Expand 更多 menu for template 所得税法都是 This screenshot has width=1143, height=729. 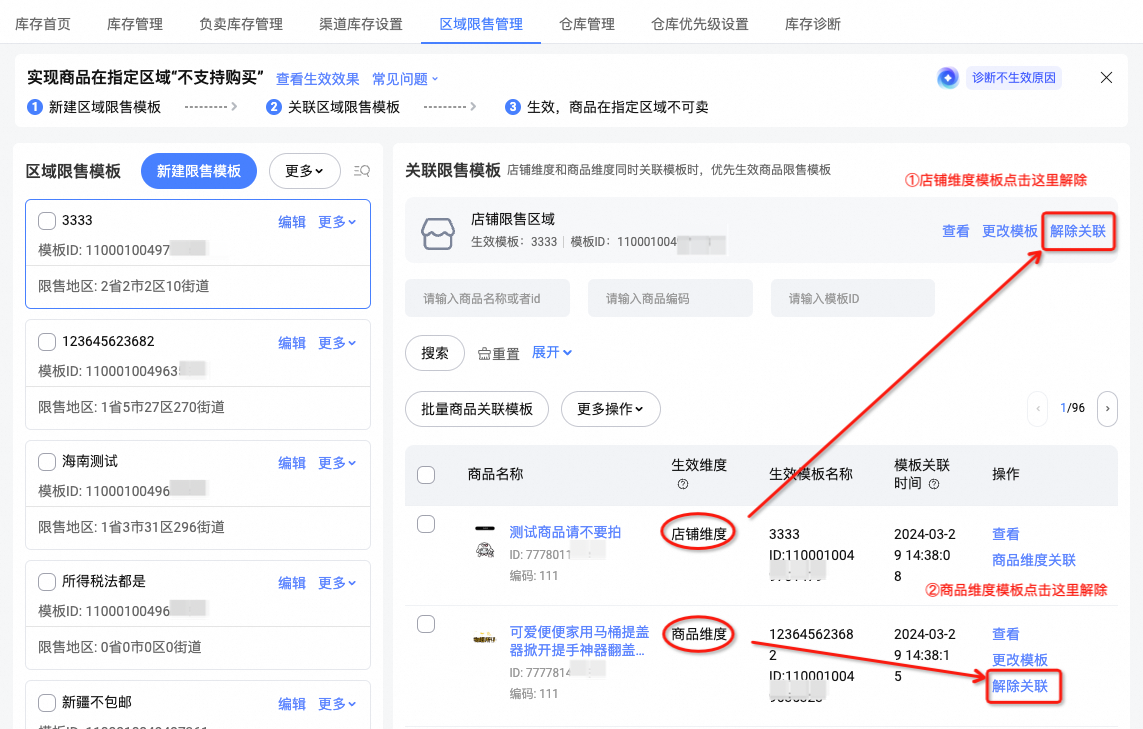click(x=337, y=583)
